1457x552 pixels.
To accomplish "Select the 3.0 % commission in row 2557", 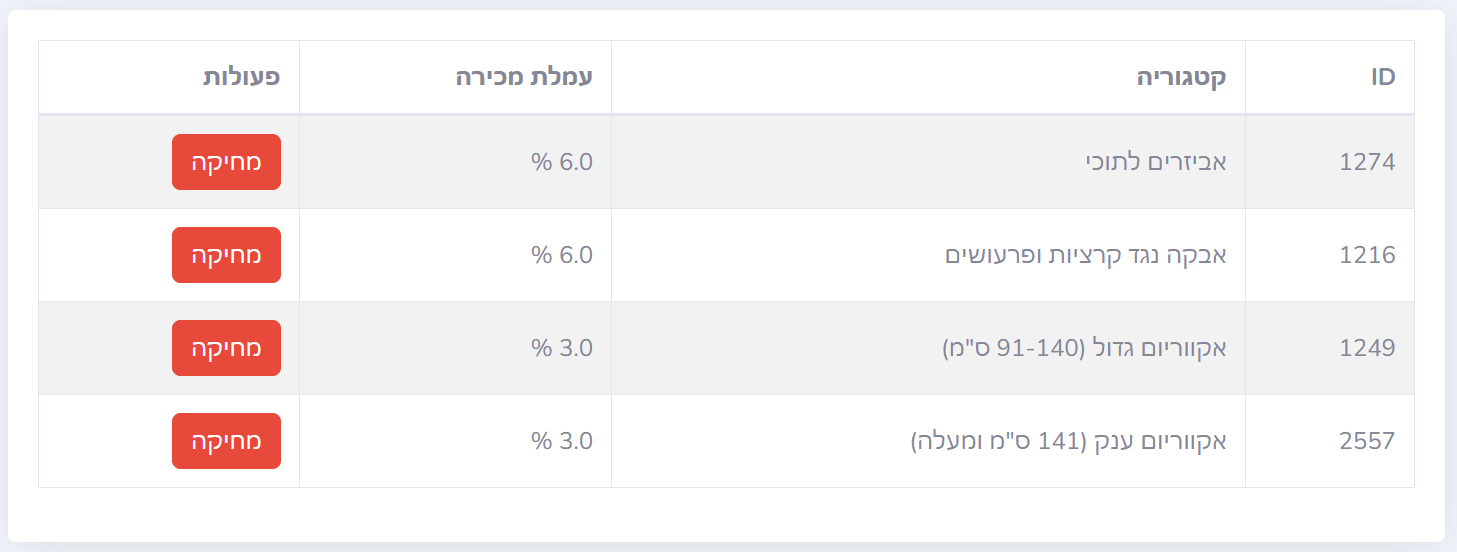I will click(x=562, y=441).
